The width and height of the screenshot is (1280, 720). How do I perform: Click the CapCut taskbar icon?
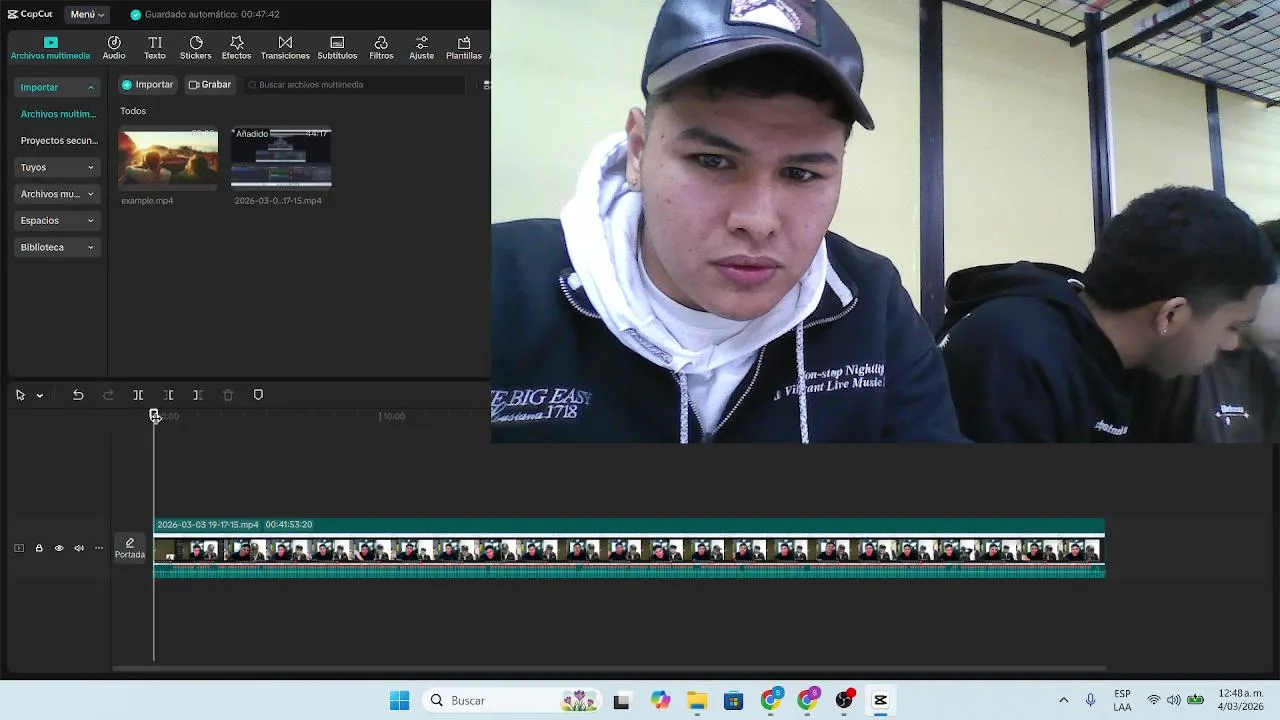point(881,701)
